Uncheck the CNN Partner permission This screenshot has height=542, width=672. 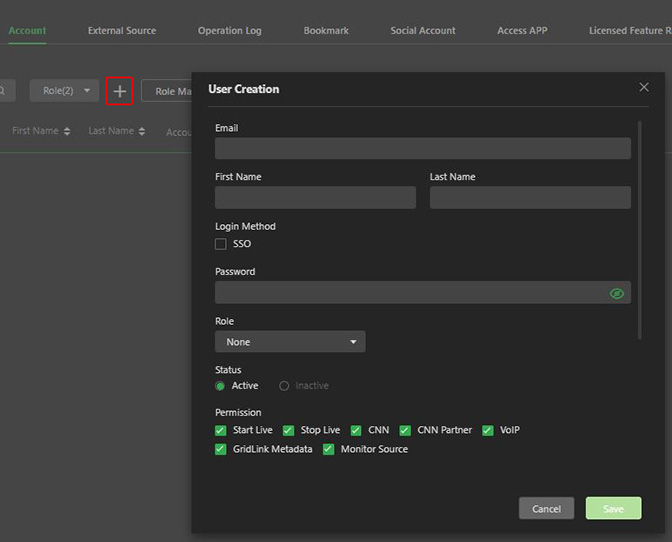[x=405, y=430]
